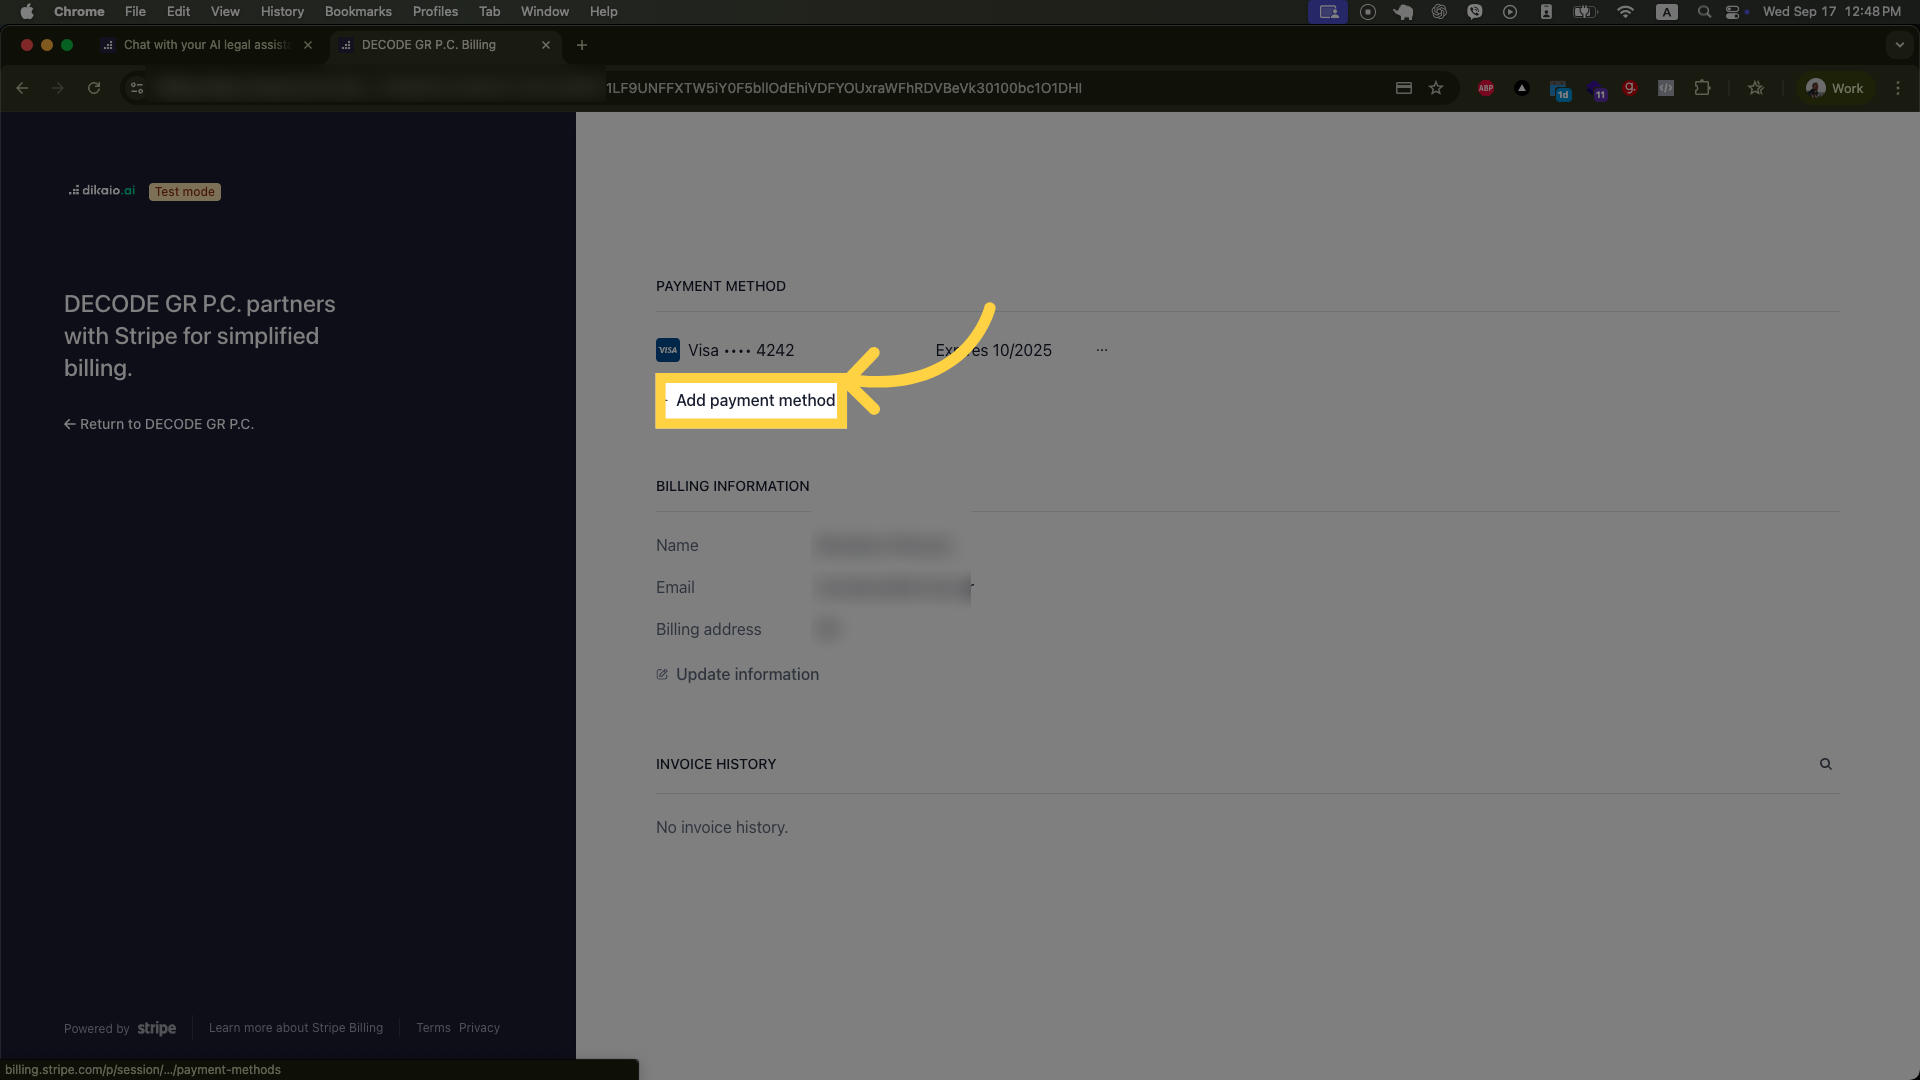This screenshot has width=1920, height=1080.
Task: Open ChatGPT from the macOS menu bar
Action: pyautogui.click(x=1440, y=11)
